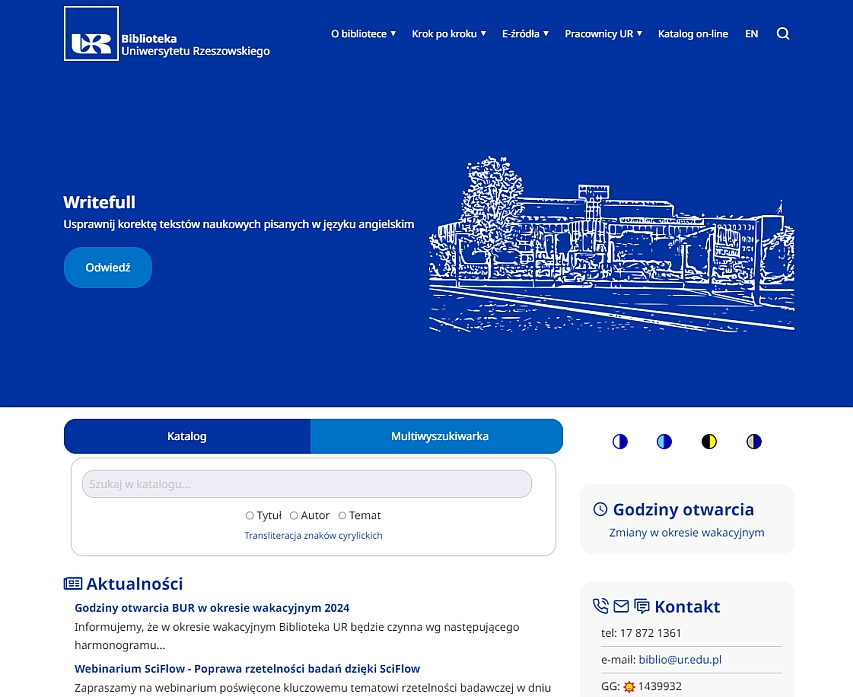
Task: Switch language to EN
Action: 751,34
